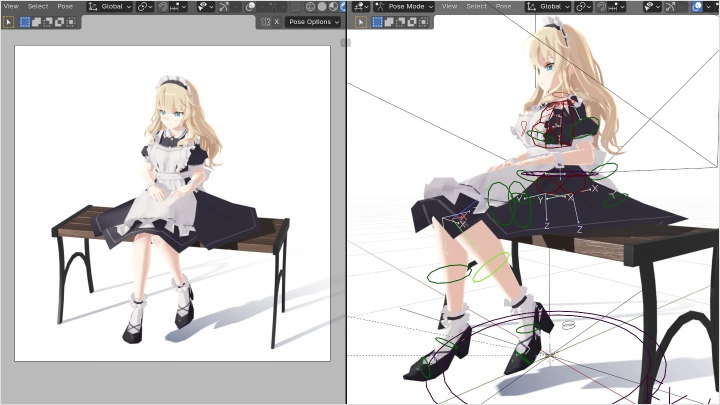Viewport: 720px width, 405px height.
Task: Click the pivot point icon in left header
Action: (145, 6)
